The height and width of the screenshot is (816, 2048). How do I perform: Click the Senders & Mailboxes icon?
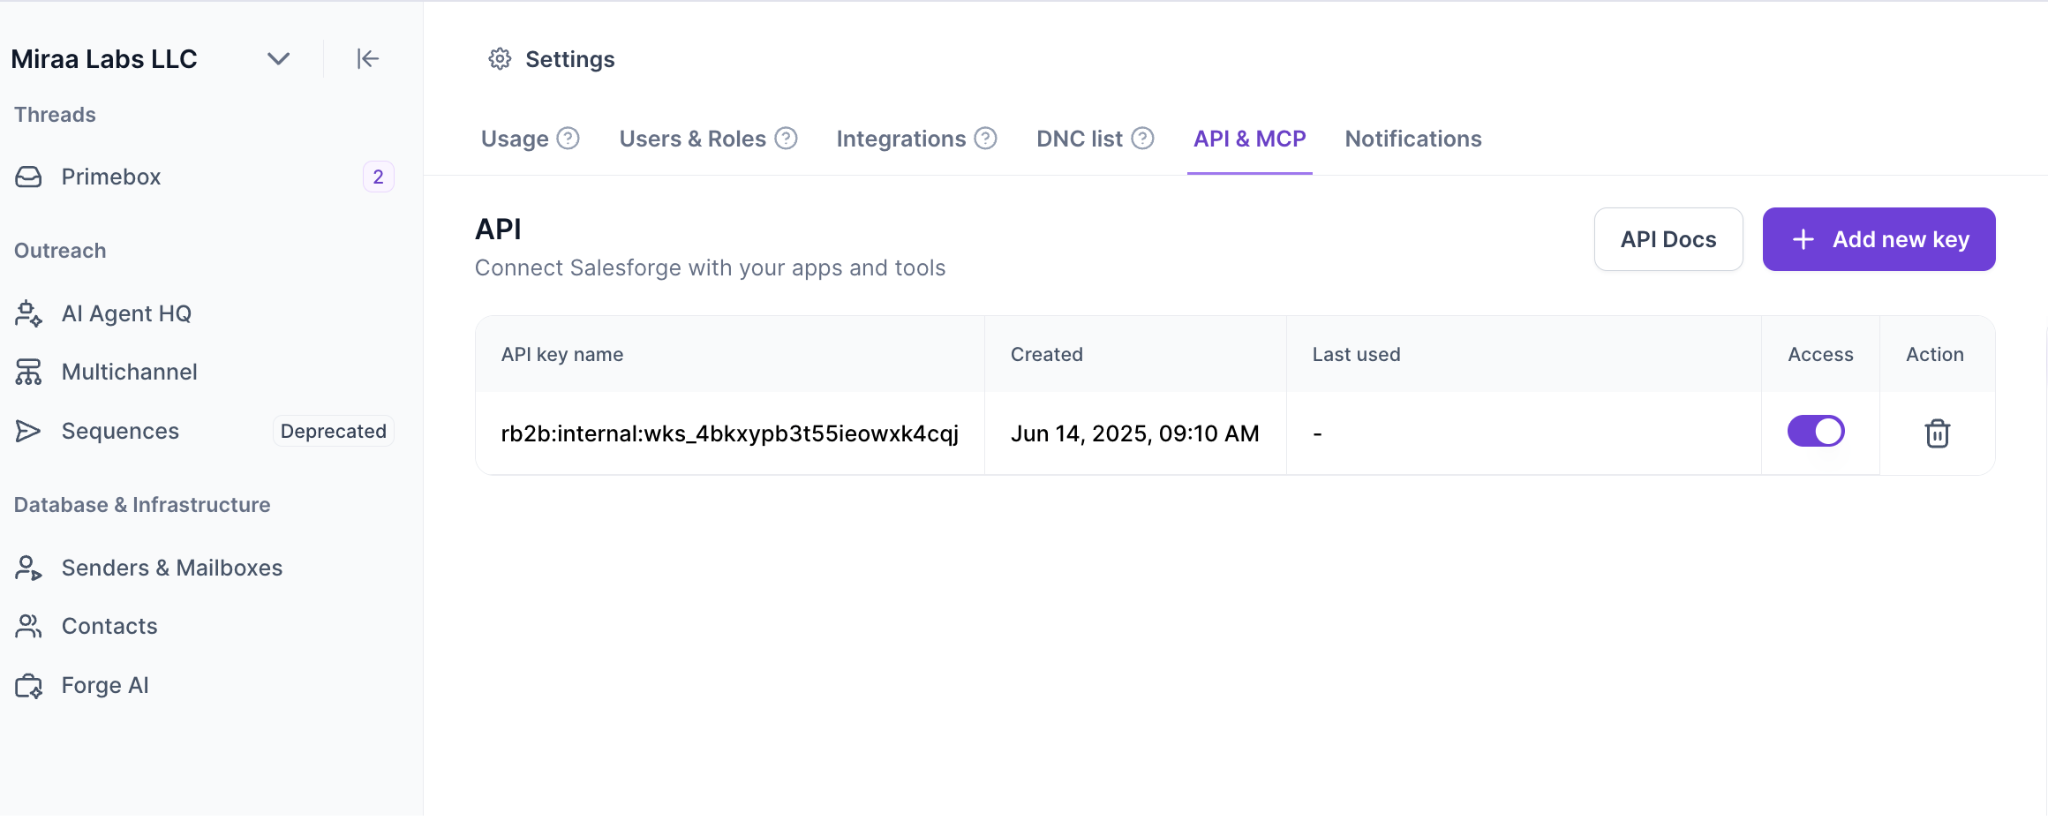pyautogui.click(x=29, y=568)
